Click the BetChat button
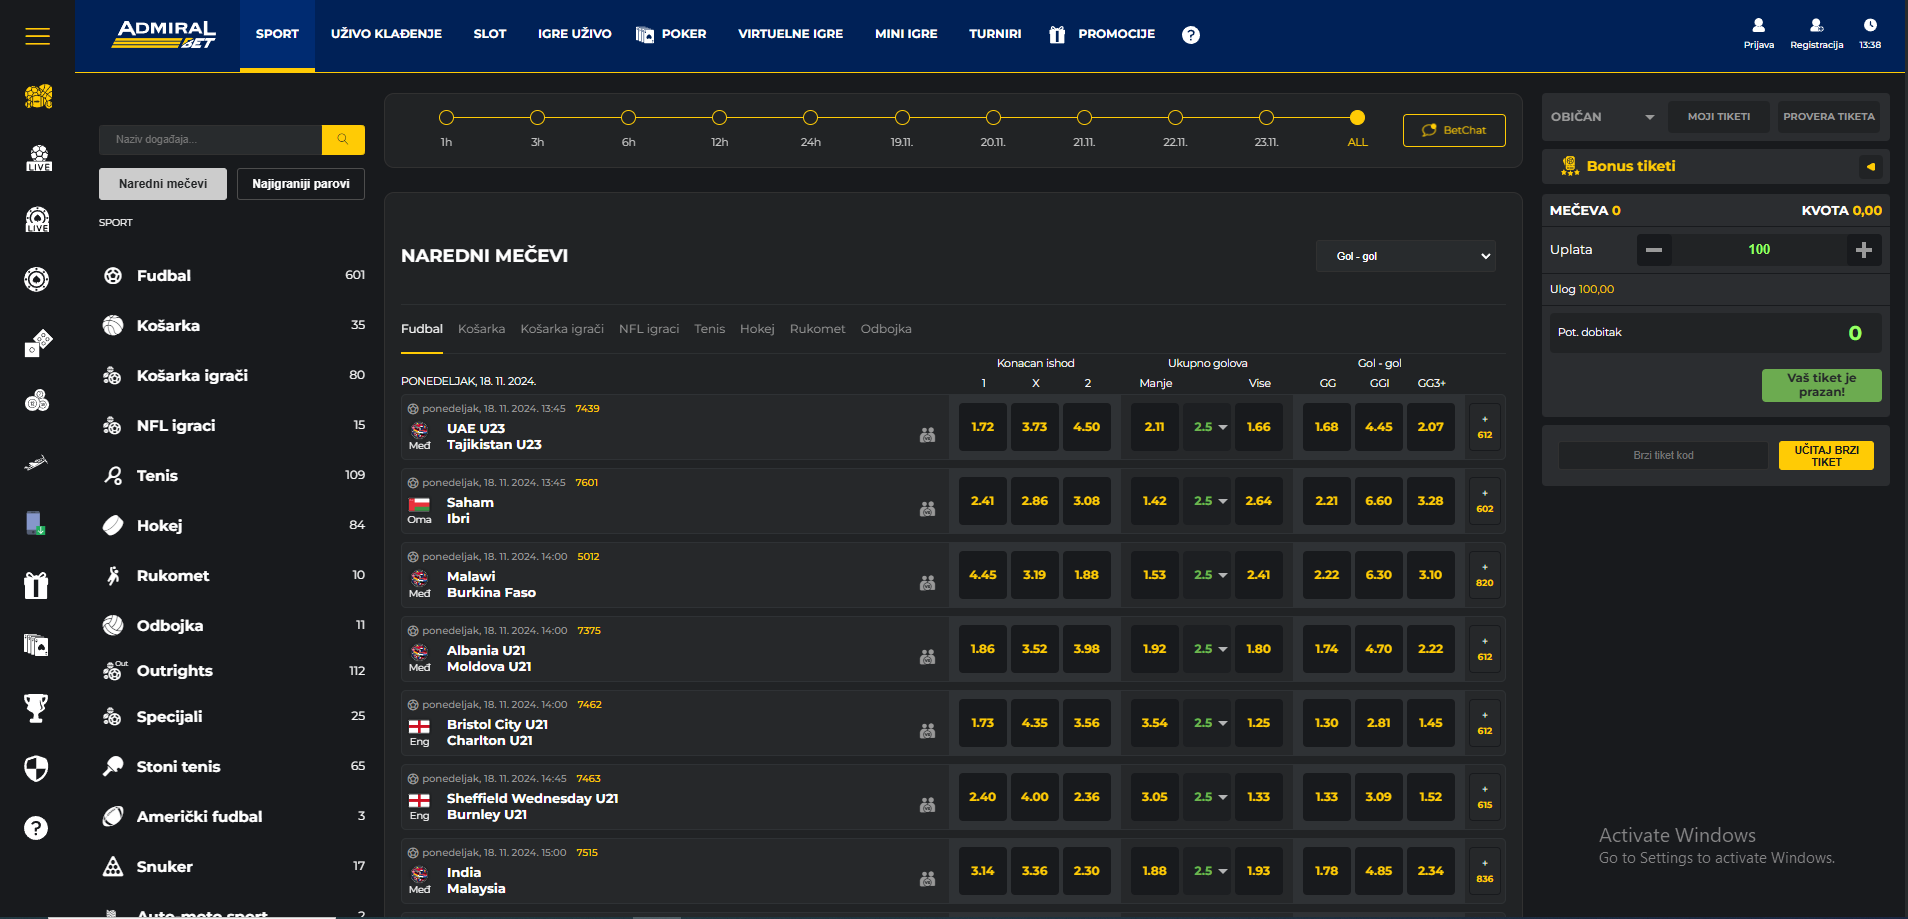1908x919 pixels. tap(1454, 130)
